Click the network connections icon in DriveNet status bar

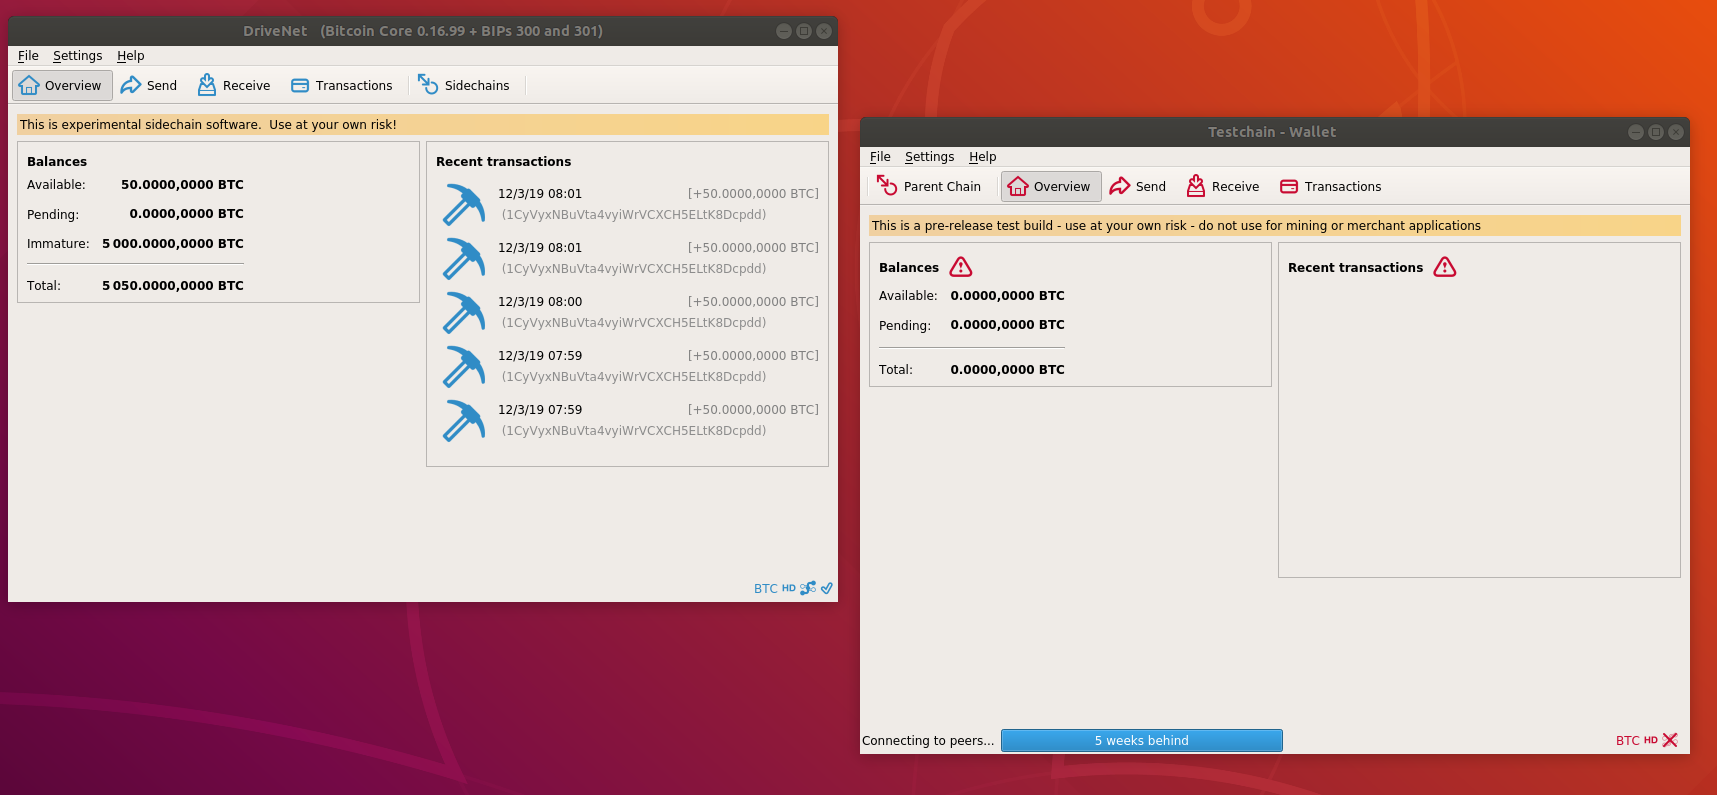click(x=808, y=588)
